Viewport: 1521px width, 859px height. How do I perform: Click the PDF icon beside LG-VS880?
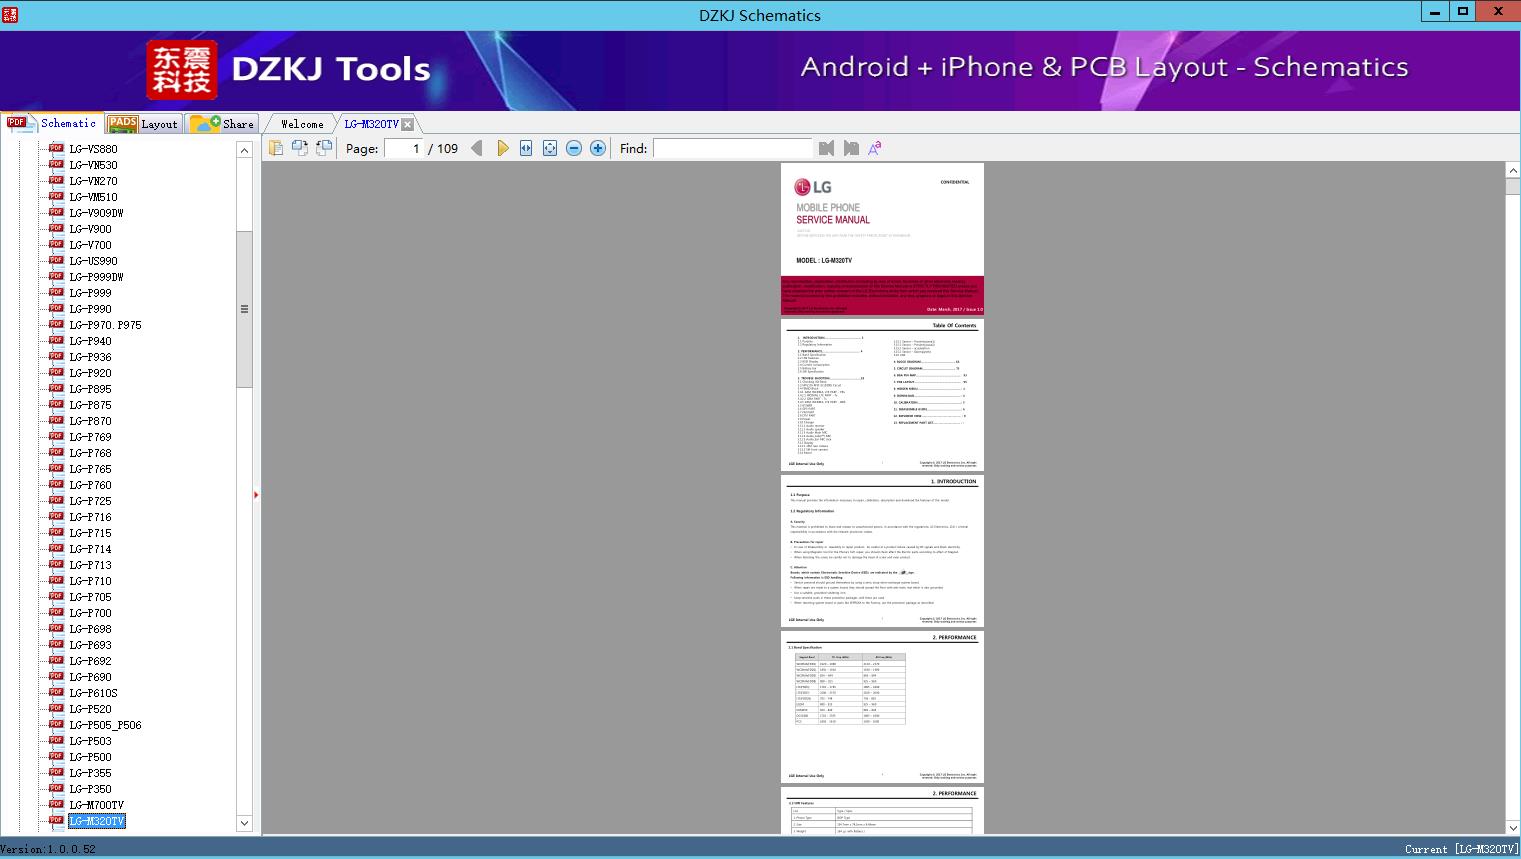click(x=56, y=148)
